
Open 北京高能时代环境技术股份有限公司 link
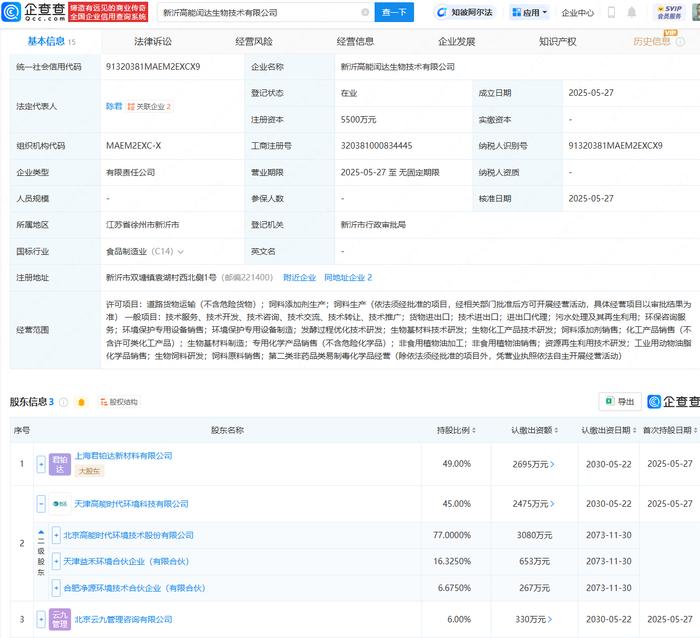click(x=129, y=535)
